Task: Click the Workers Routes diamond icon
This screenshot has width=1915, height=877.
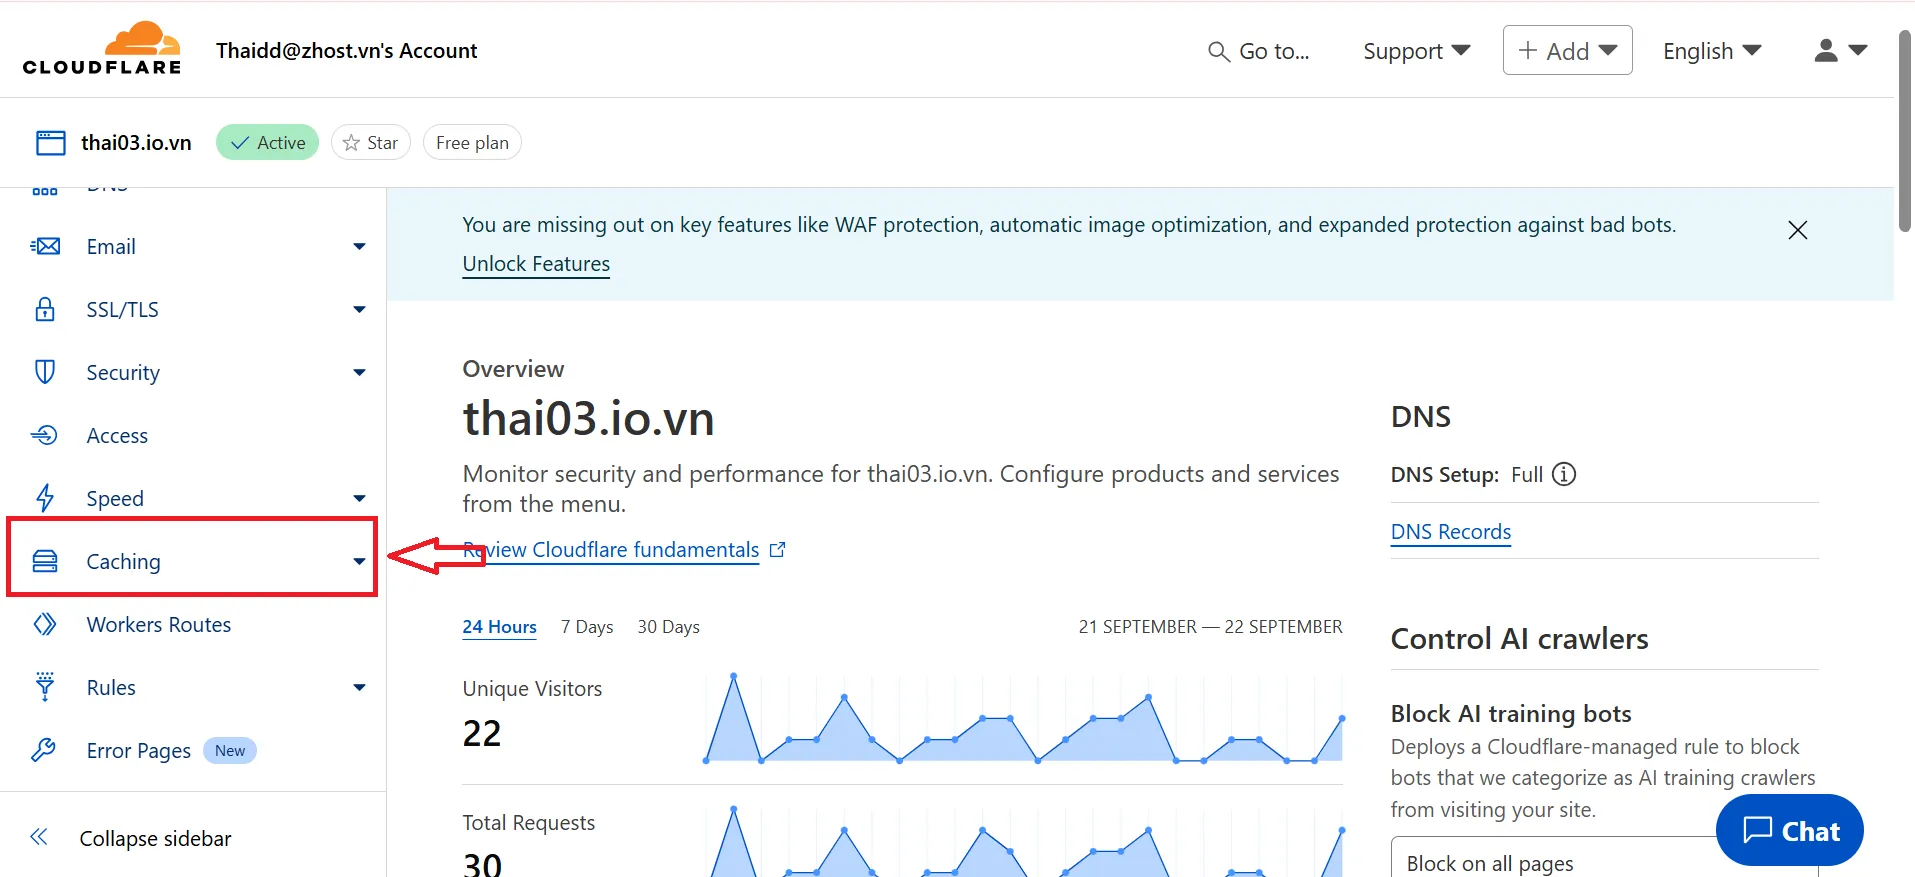Action: point(45,624)
